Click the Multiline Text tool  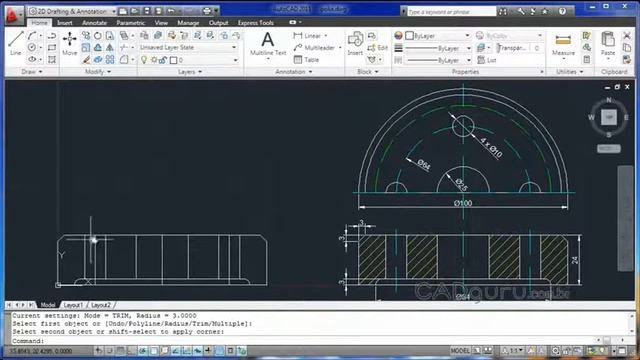(268, 44)
